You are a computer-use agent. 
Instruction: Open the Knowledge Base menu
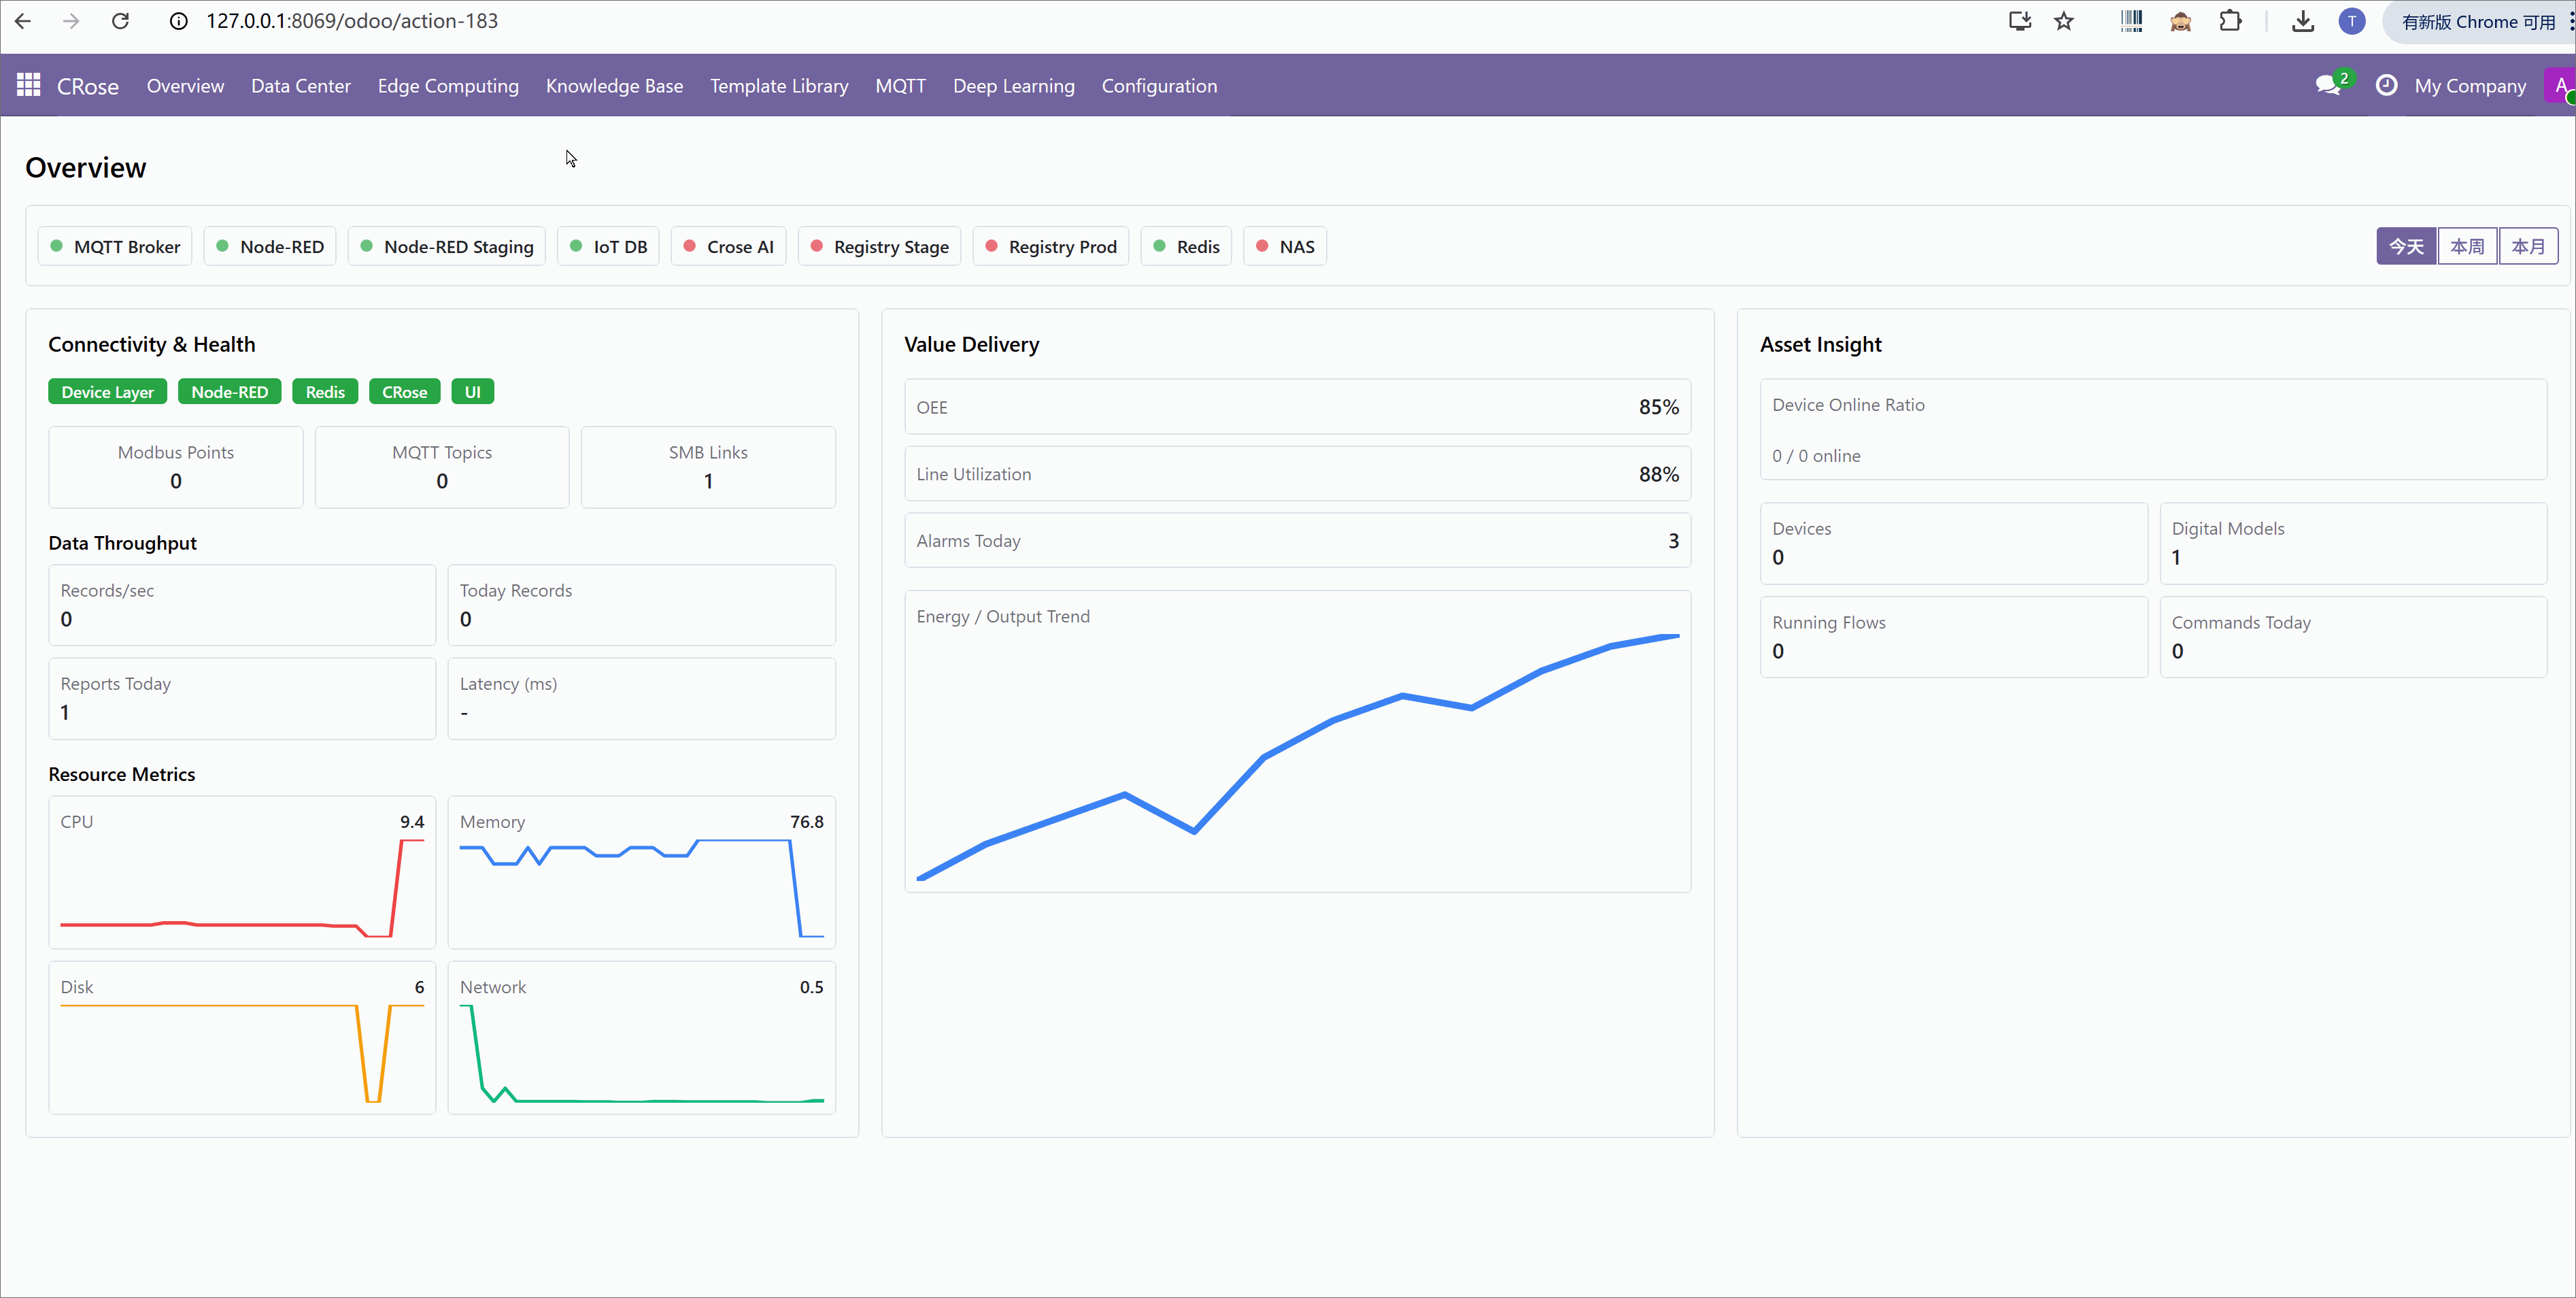click(x=614, y=86)
